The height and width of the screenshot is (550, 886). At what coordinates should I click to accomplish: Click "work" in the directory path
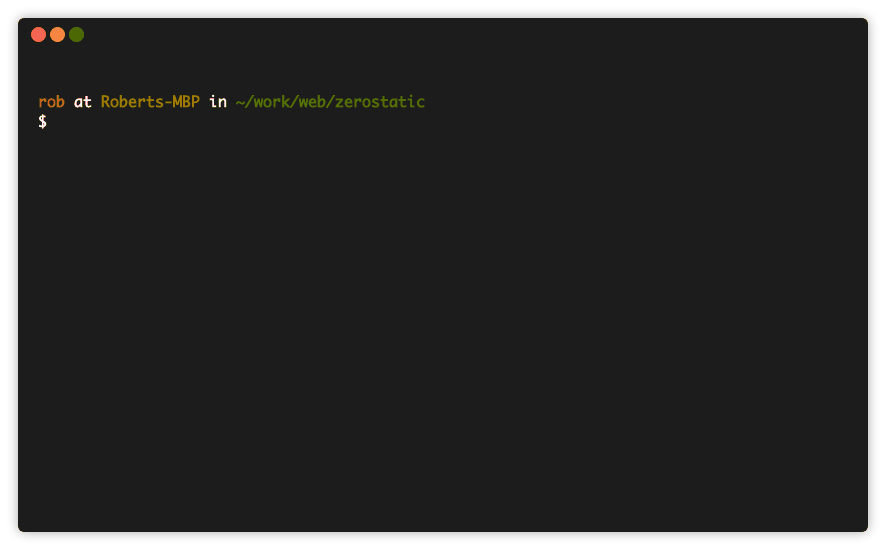point(270,102)
